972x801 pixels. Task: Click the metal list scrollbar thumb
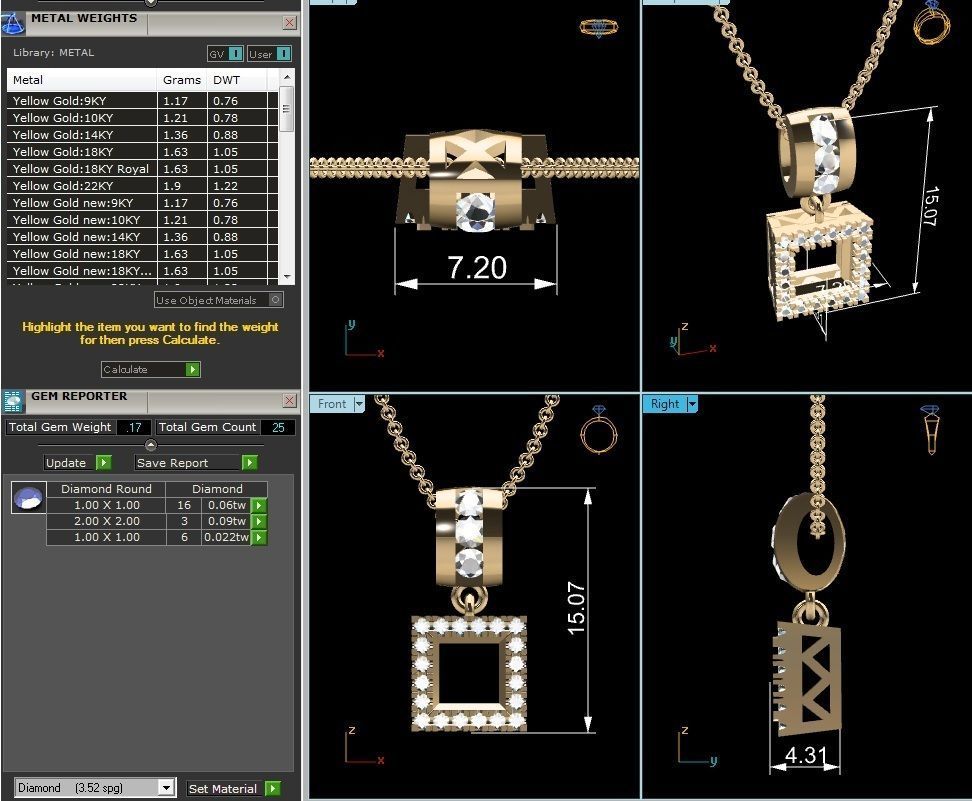click(286, 109)
